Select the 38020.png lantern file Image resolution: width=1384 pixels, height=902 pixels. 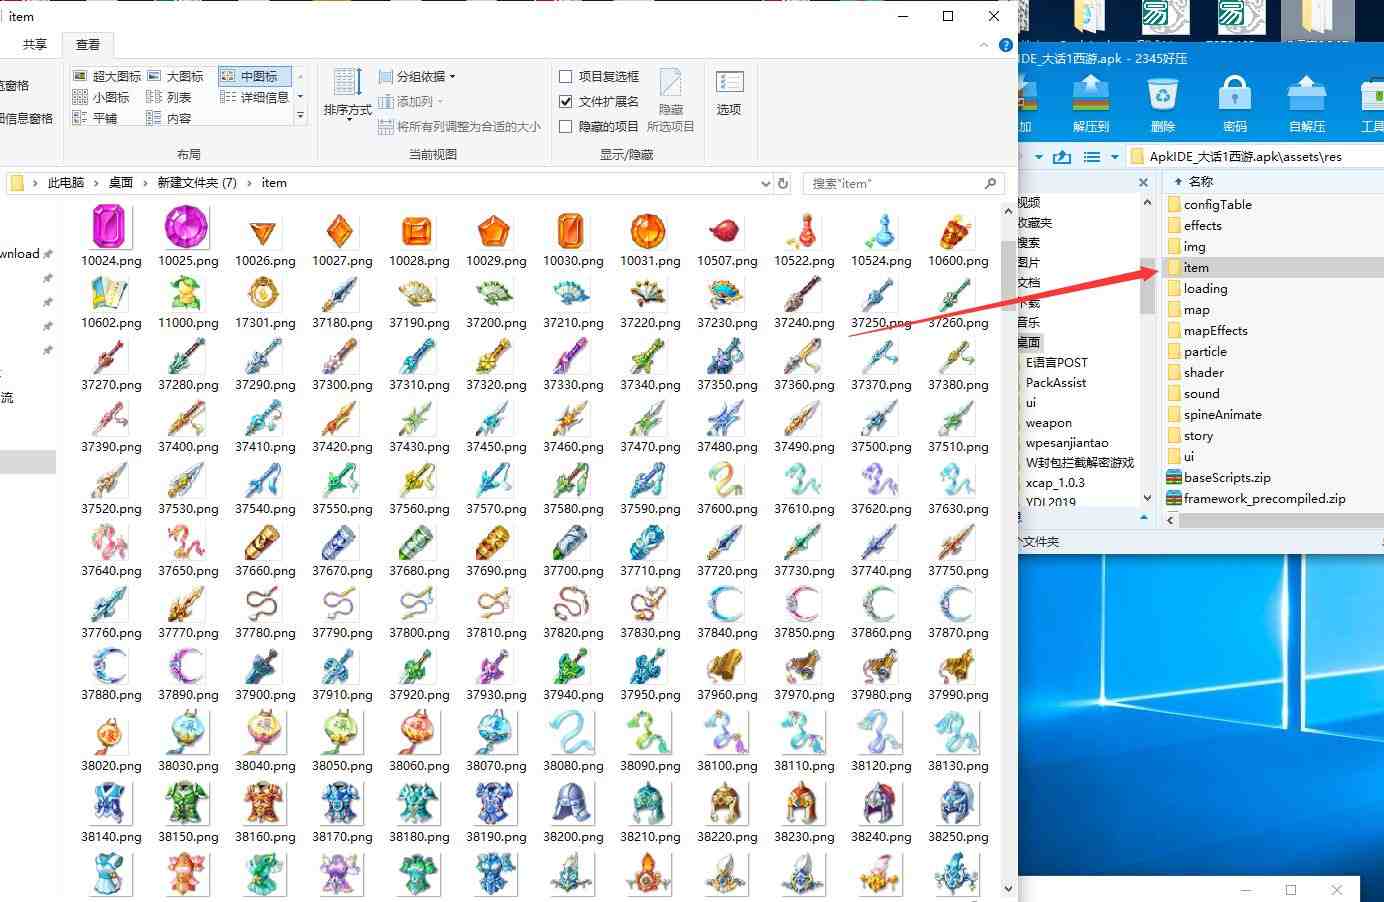tap(111, 741)
